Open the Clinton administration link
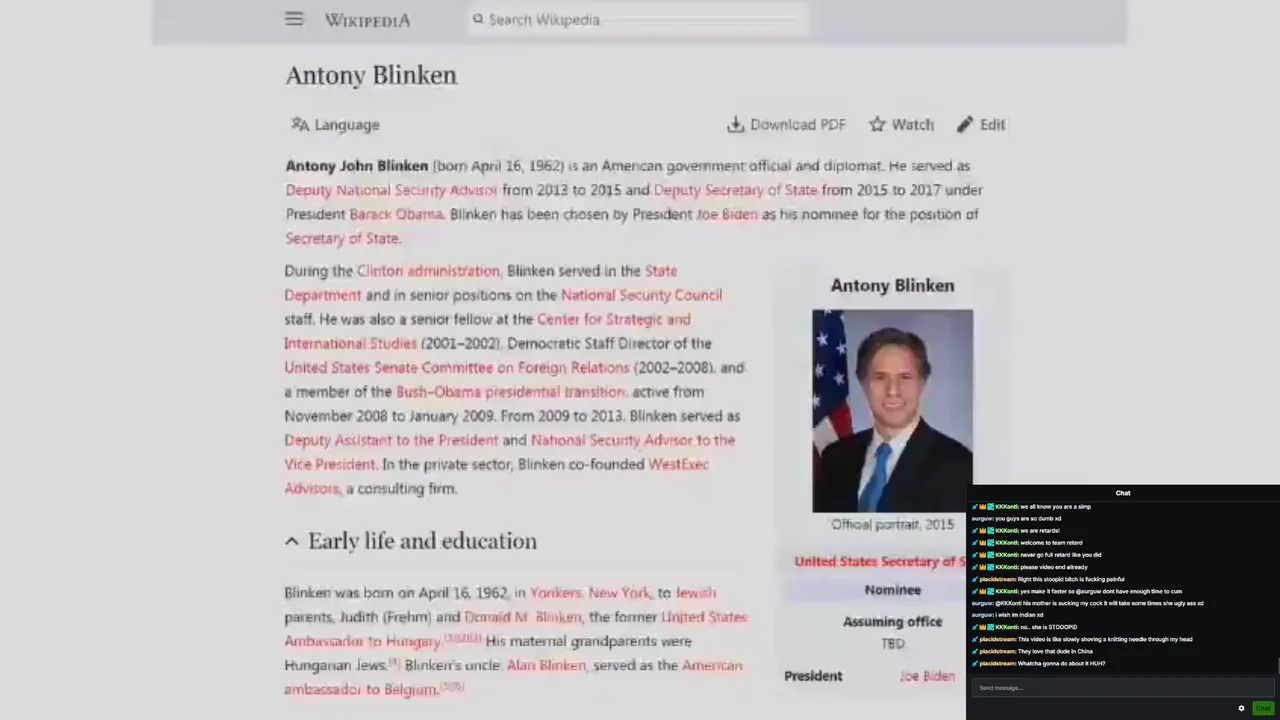Screen dimensions: 1280x720 coord(428,271)
